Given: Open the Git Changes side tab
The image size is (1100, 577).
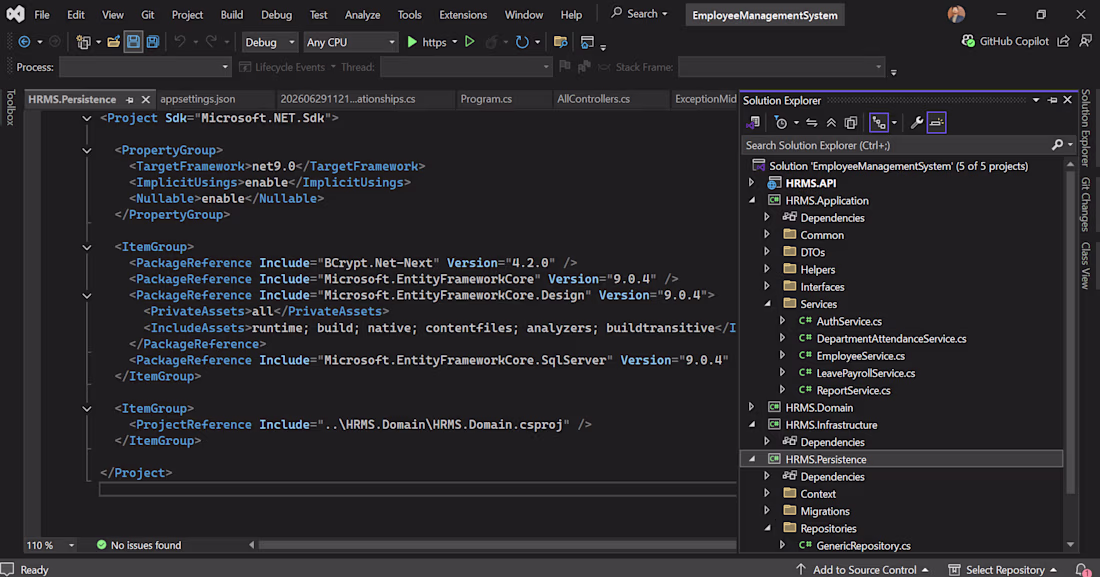Looking at the screenshot, I should [x=1085, y=204].
